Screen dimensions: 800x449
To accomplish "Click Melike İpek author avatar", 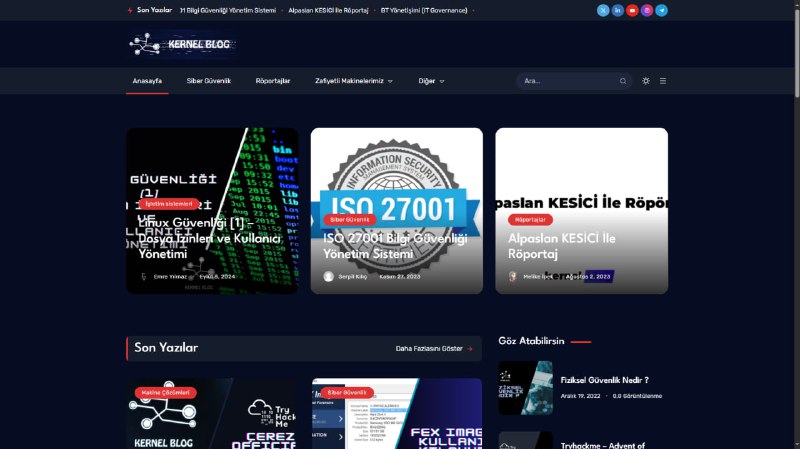I will coord(513,277).
